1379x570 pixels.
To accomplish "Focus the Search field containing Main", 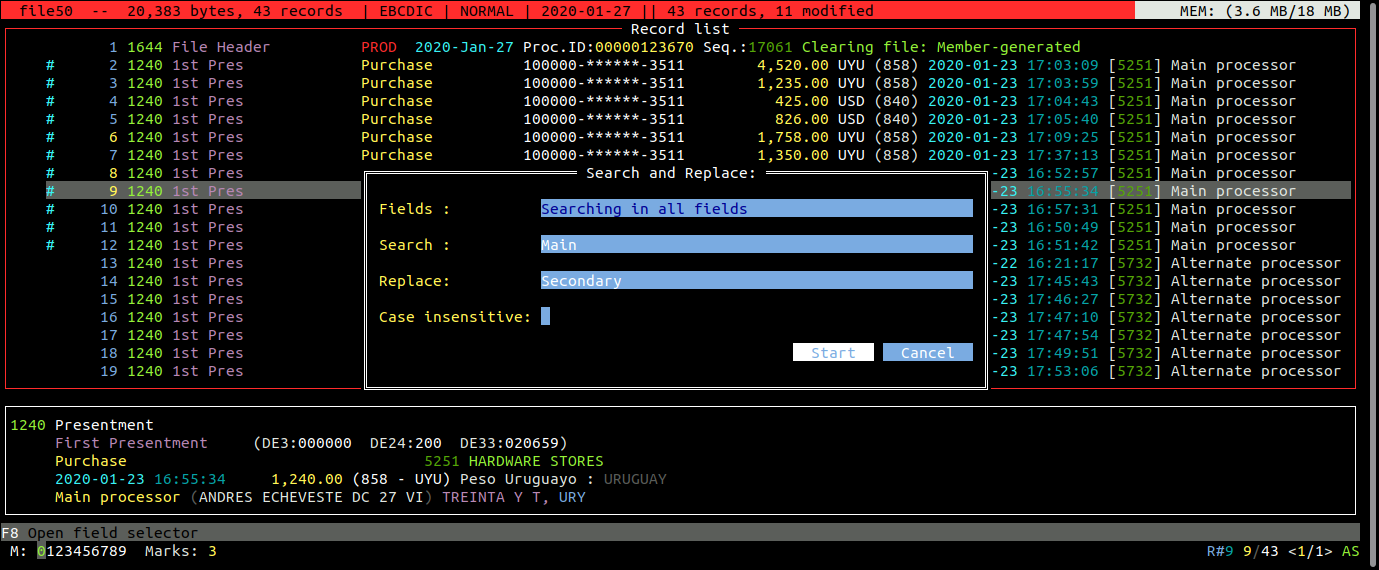I will (756, 245).
